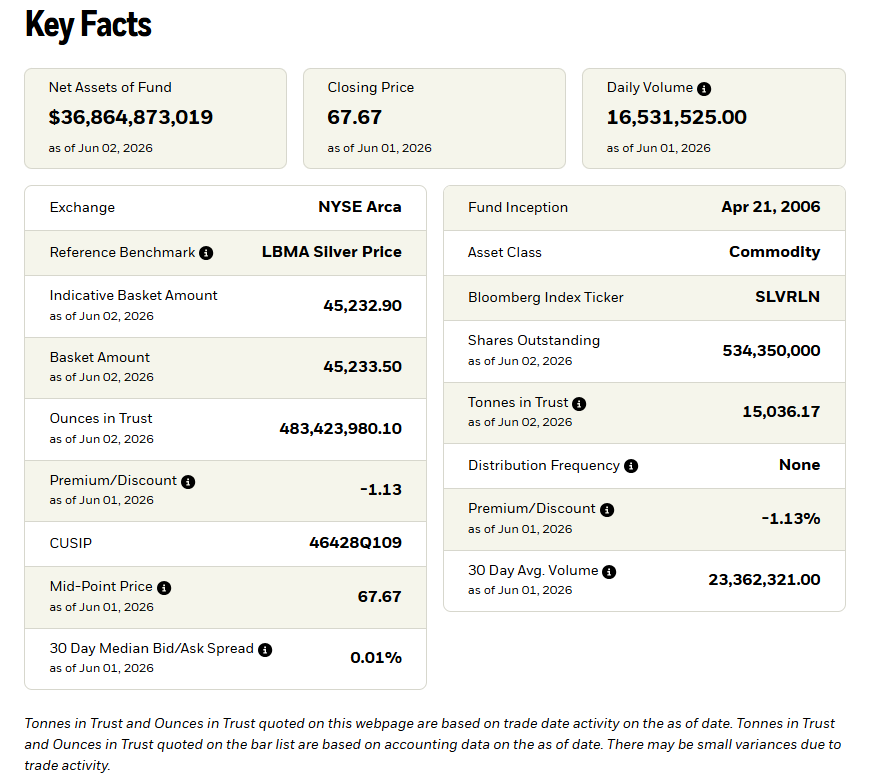Click the 'as of Jun 02, 2026' date under Net Assets

[100, 148]
